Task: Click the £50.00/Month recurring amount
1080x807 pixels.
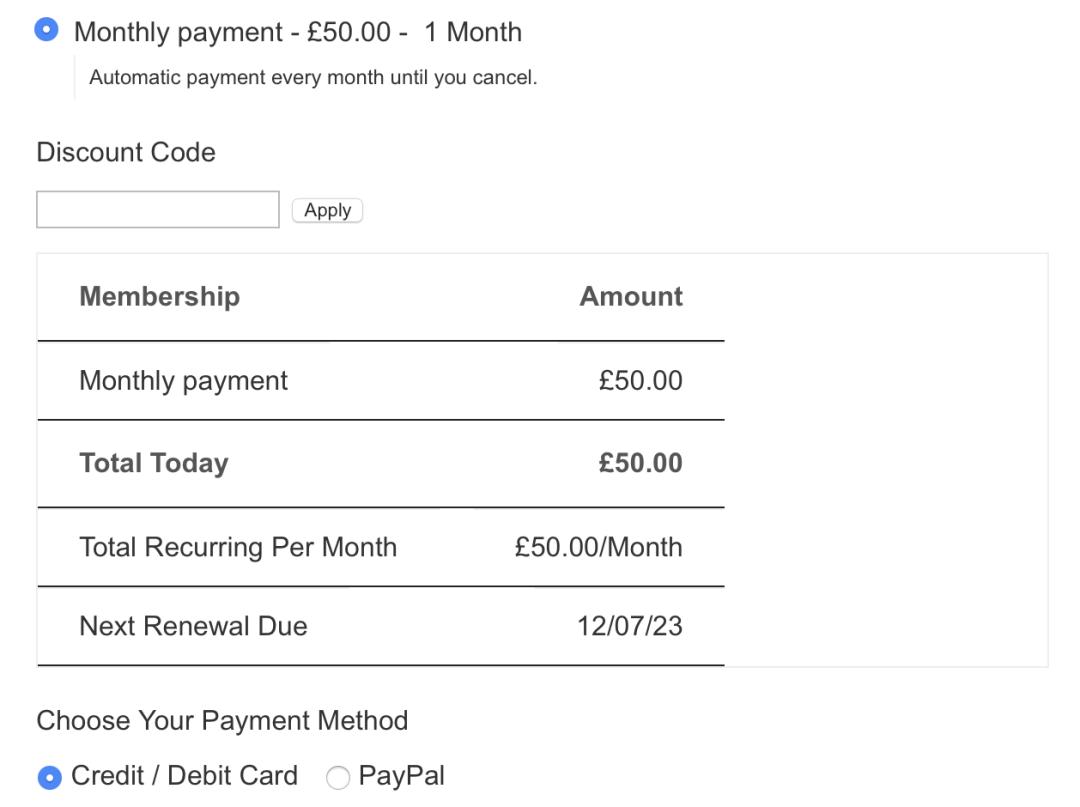Action: [x=598, y=547]
